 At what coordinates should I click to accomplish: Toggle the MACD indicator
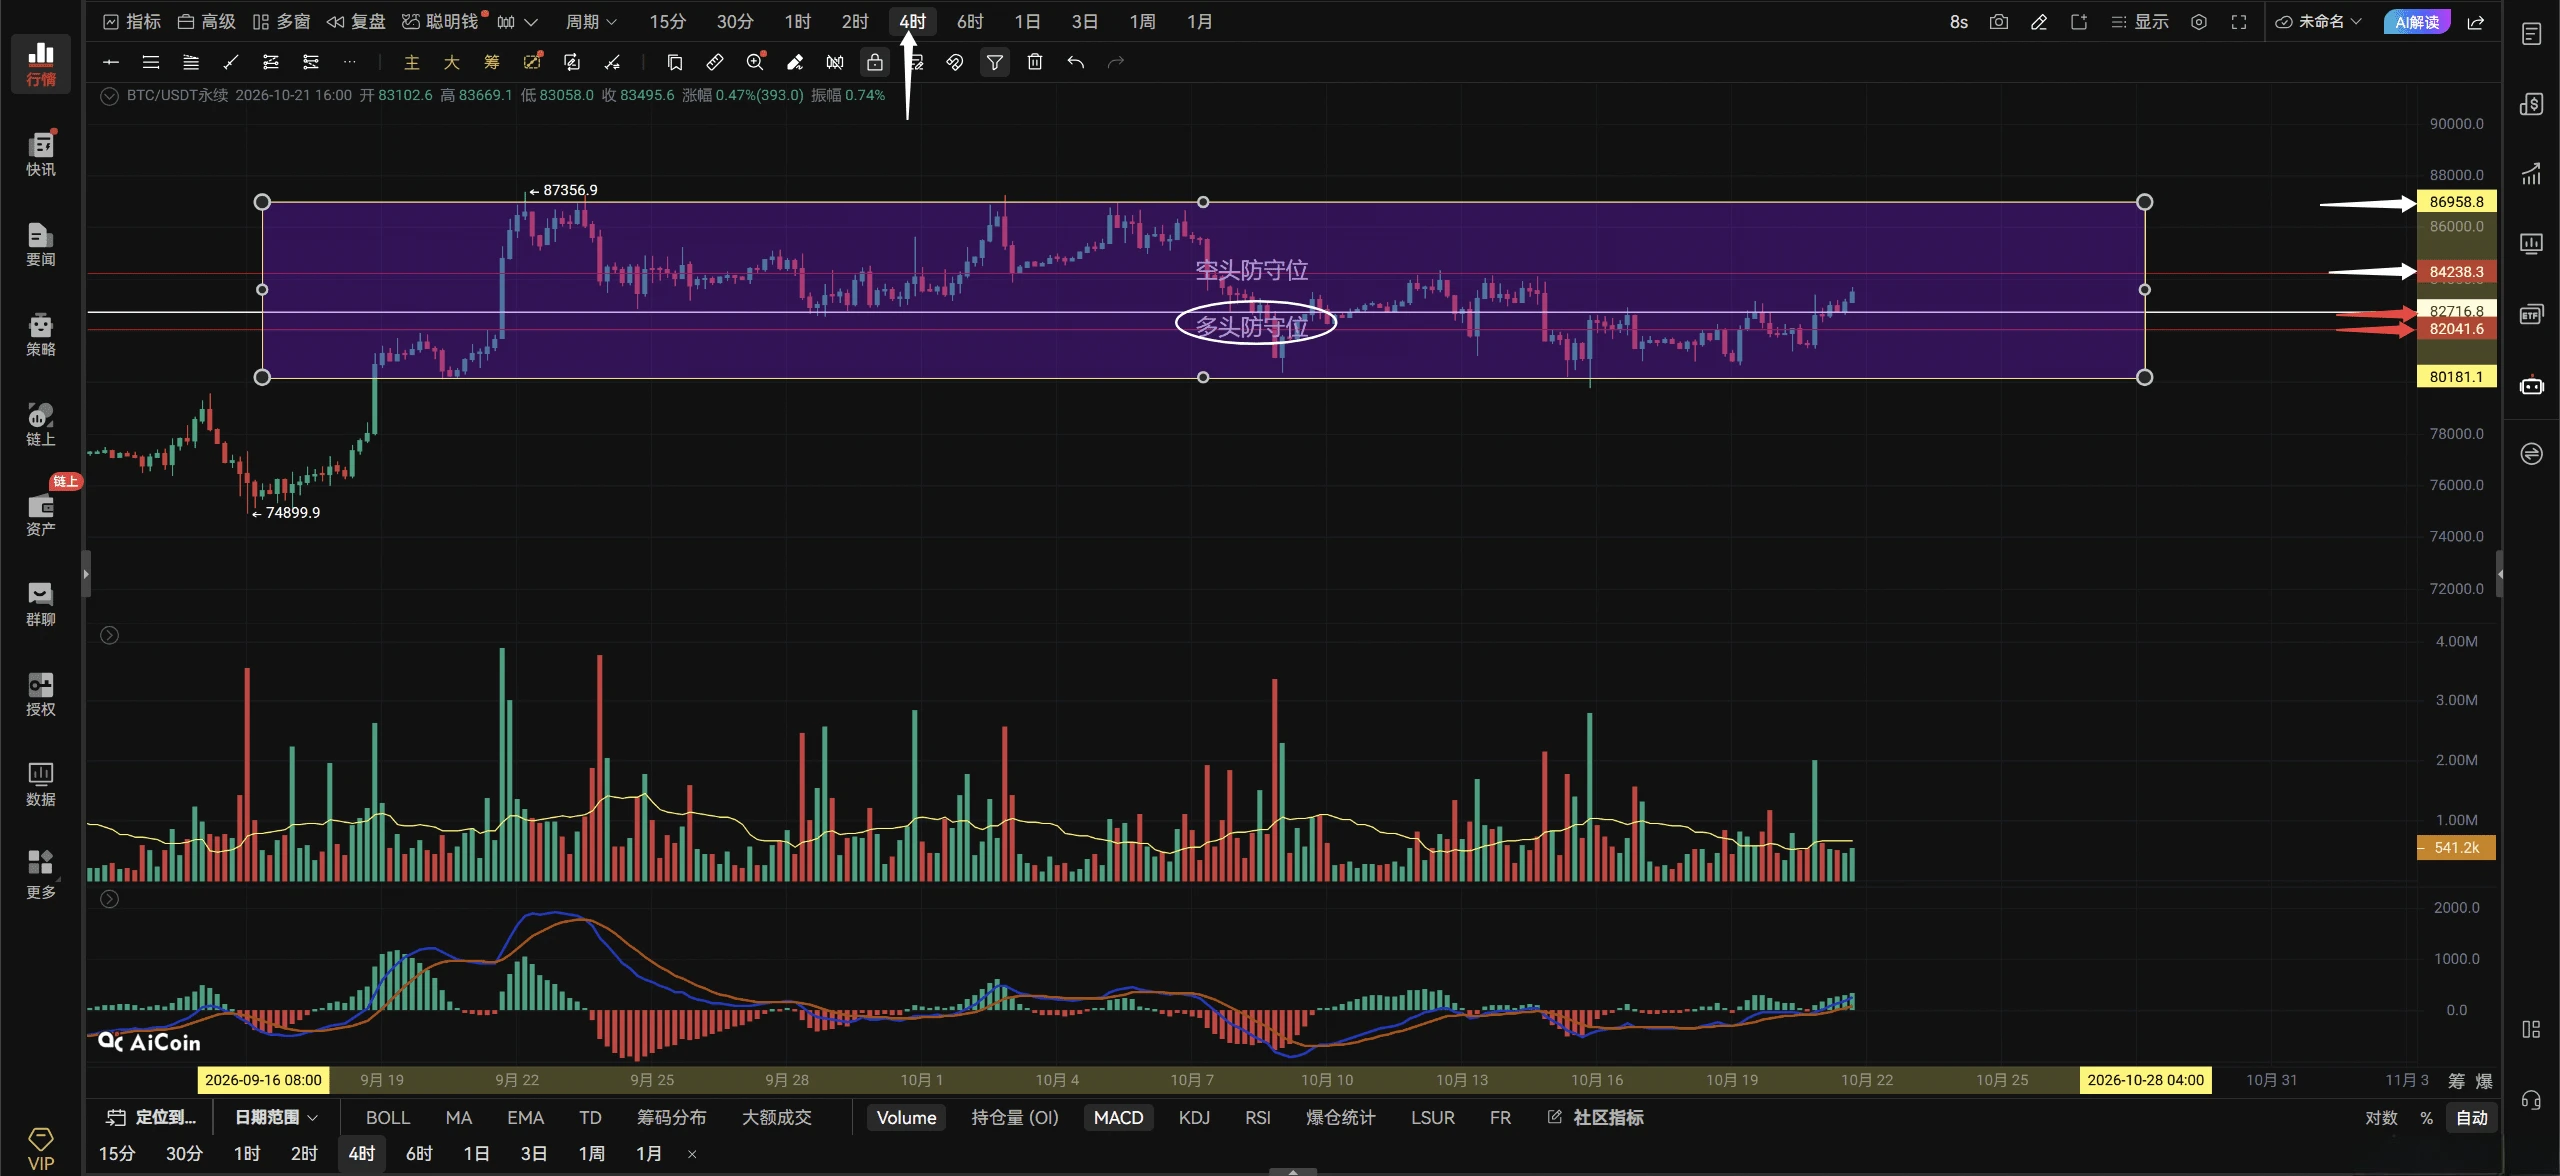[1118, 1117]
